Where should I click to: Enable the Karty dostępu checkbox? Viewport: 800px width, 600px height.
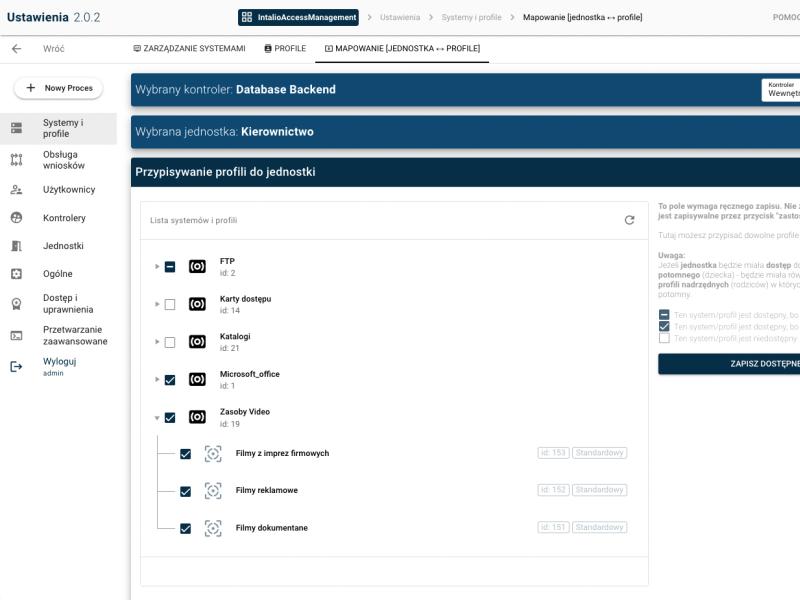pos(169,304)
